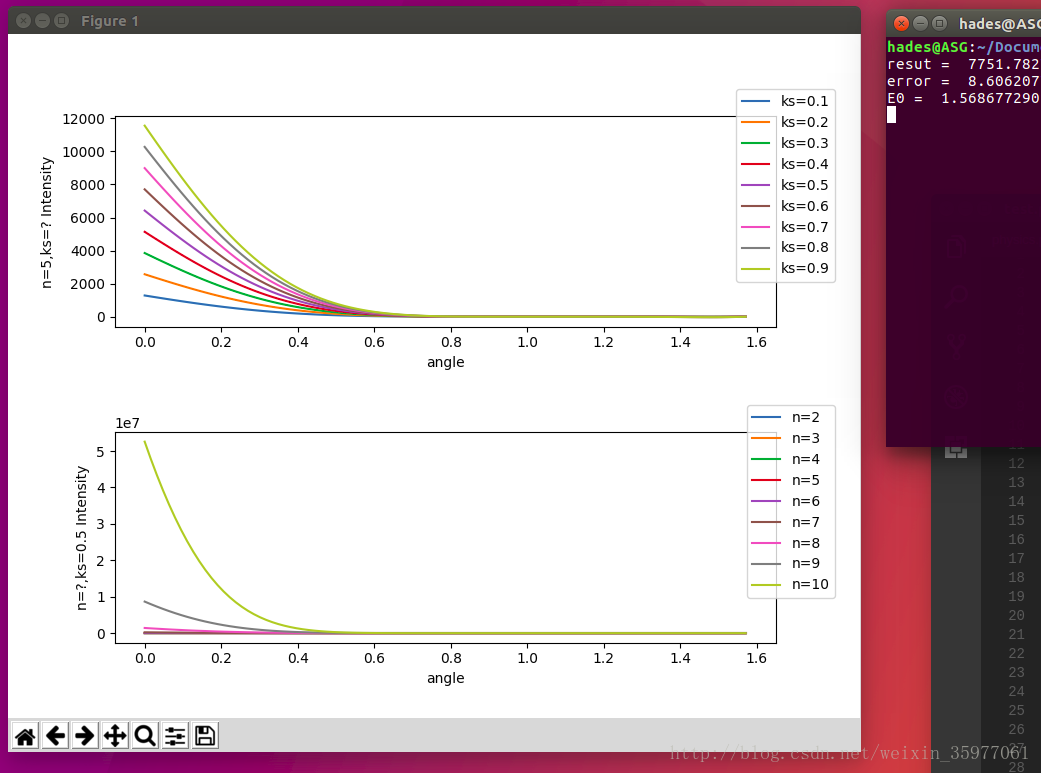The width and height of the screenshot is (1041, 773).
Task: Click the 'resut =' line in terminal
Action: 963,64
